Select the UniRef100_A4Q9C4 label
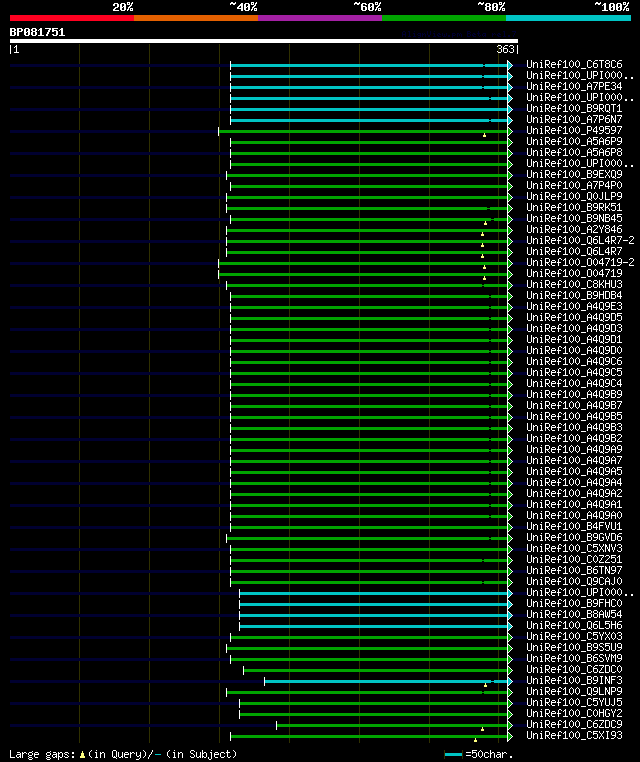The image size is (640, 762). pos(574,383)
